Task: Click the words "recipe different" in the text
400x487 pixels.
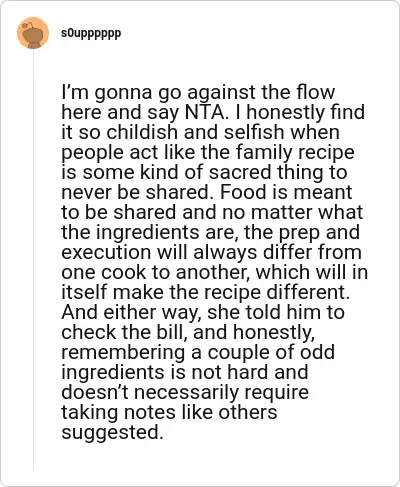Action: coord(274,292)
